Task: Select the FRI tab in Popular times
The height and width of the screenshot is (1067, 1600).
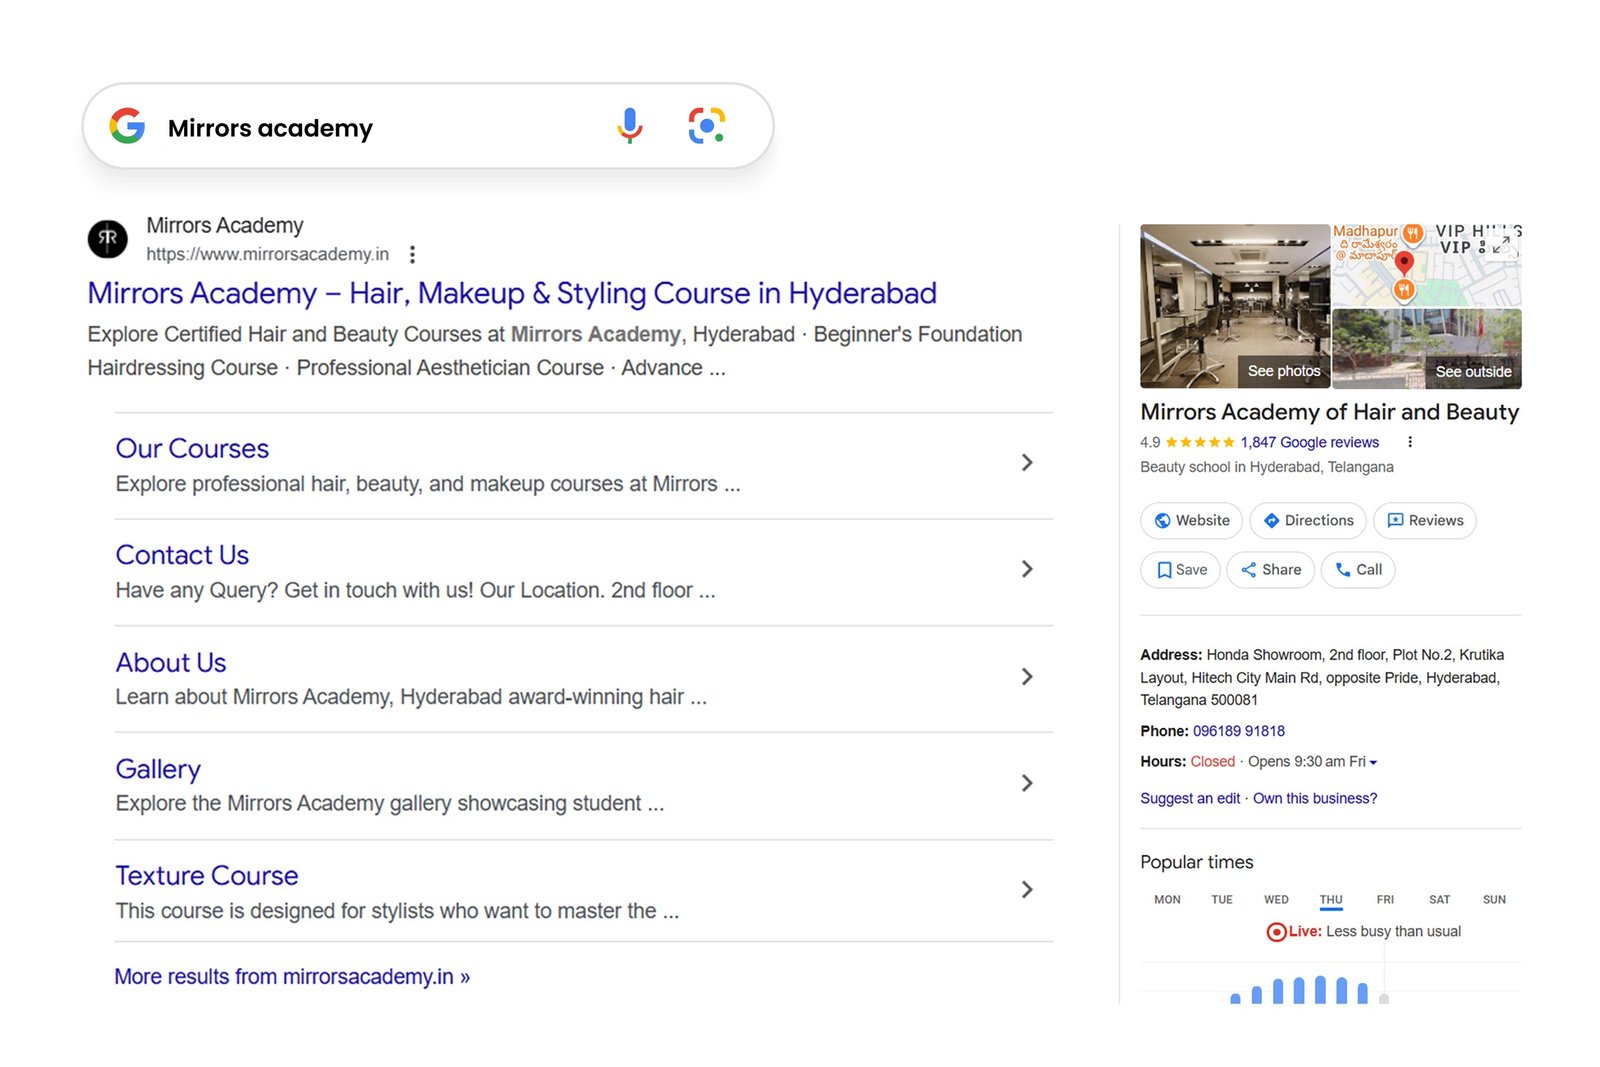Action: coord(1384,899)
